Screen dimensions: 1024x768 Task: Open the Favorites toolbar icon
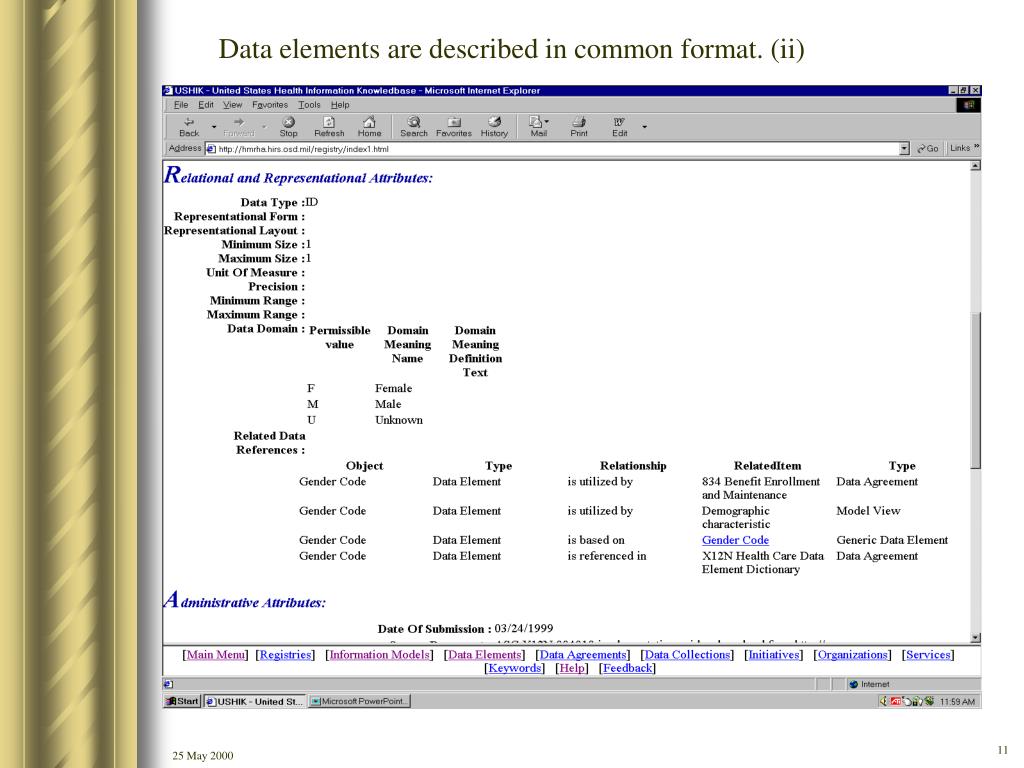click(453, 127)
